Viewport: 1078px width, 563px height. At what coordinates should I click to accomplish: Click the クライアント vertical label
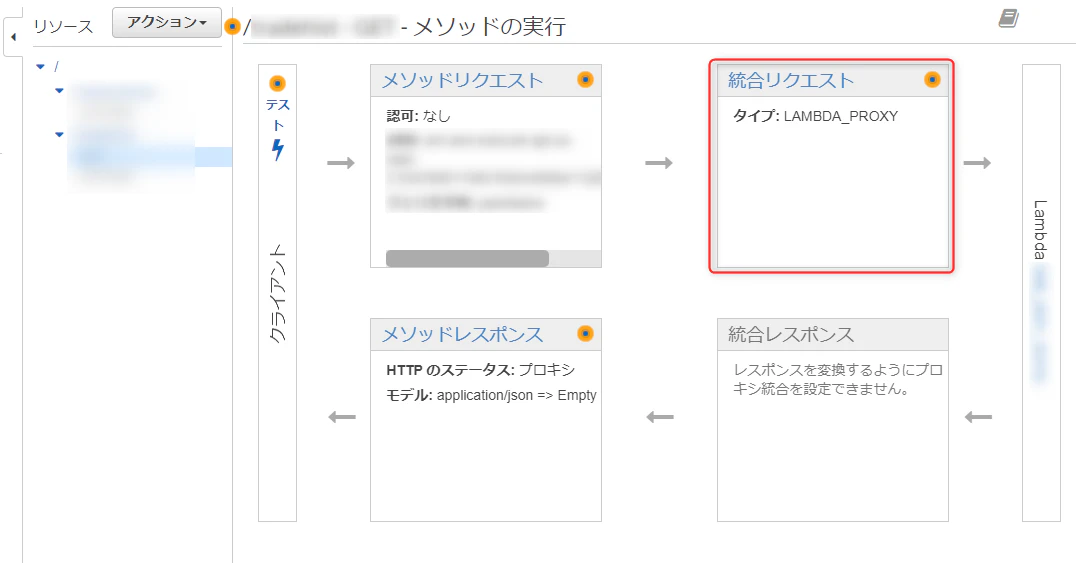[277, 294]
